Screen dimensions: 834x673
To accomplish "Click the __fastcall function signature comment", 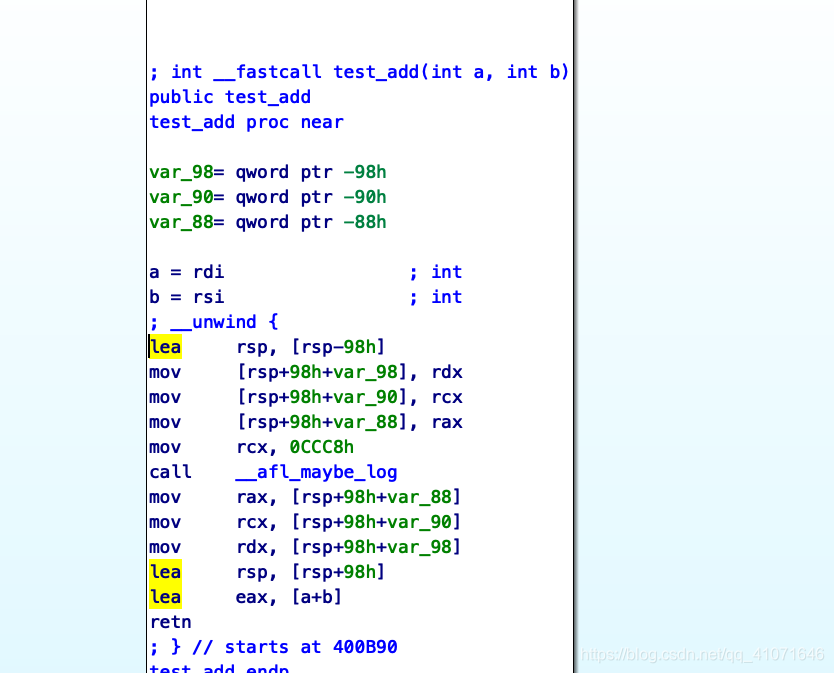I will pyautogui.click(x=360, y=71).
